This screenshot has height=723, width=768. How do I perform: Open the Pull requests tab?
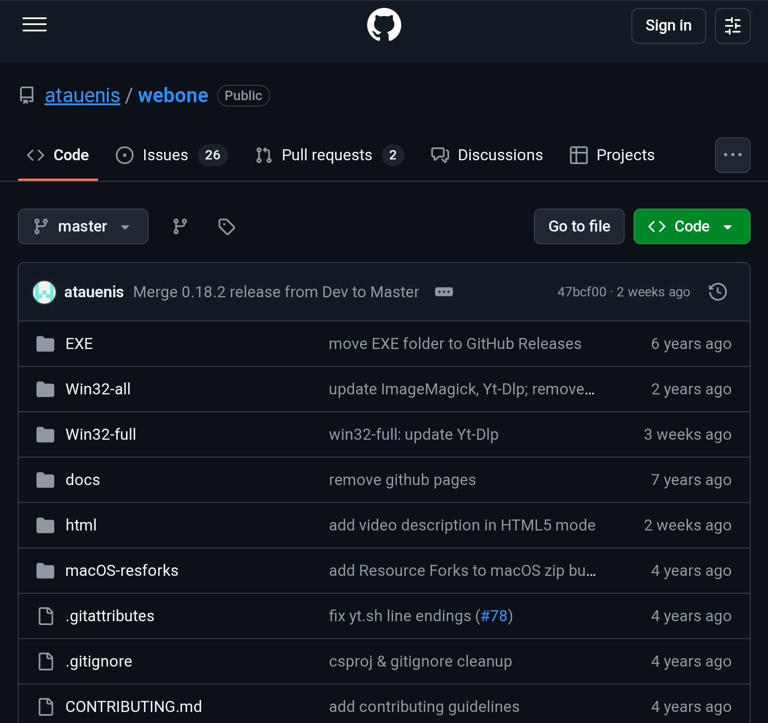(329, 155)
